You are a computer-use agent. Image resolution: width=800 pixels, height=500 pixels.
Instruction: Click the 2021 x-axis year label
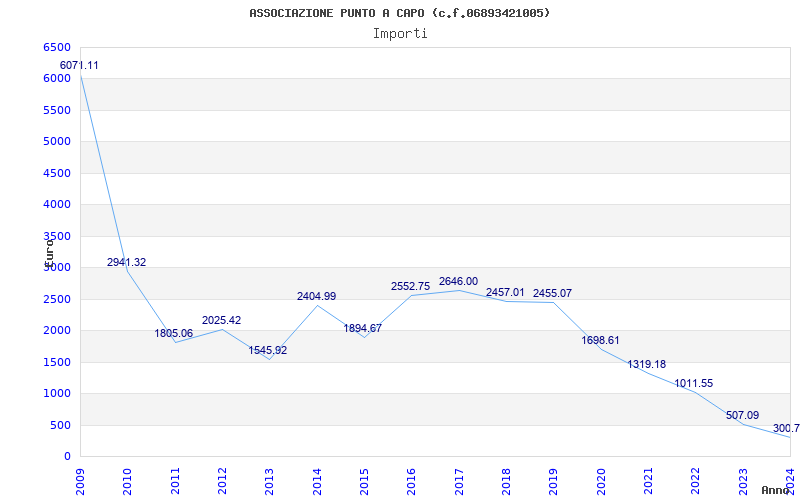(648, 482)
